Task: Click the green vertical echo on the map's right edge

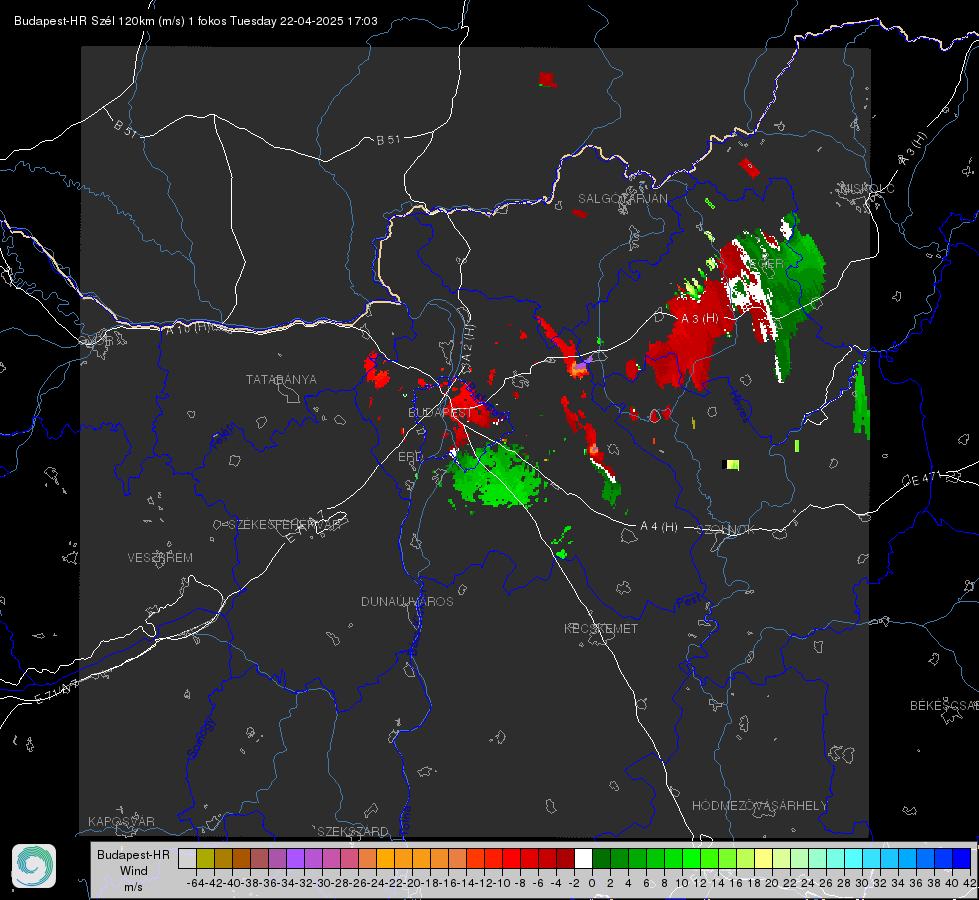Action: coord(862,402)
